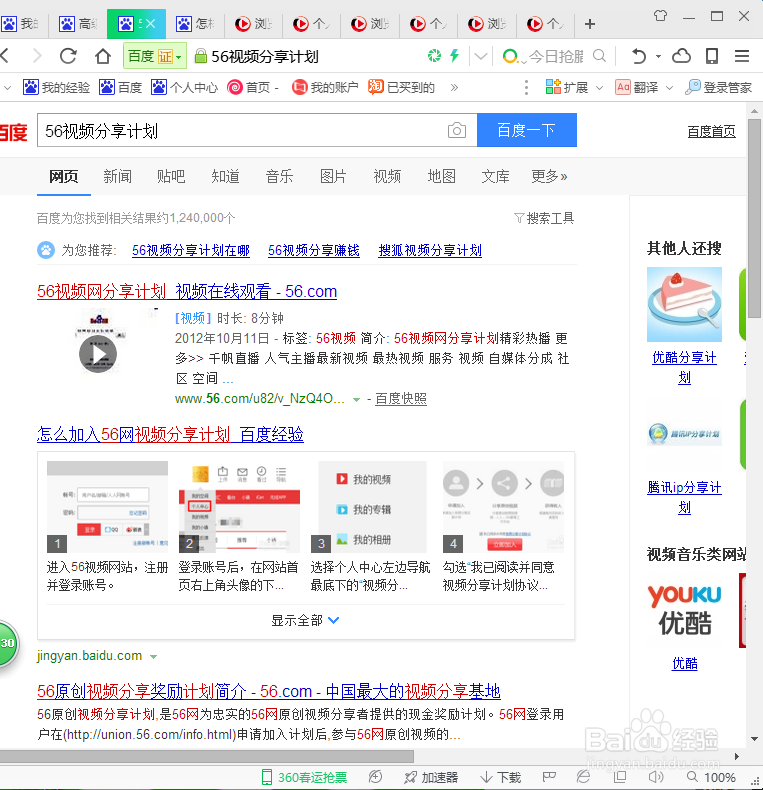Screen dimensions: 763x790
Task: Open the 翻译 translate dropdown
Action: click(644, 88)
